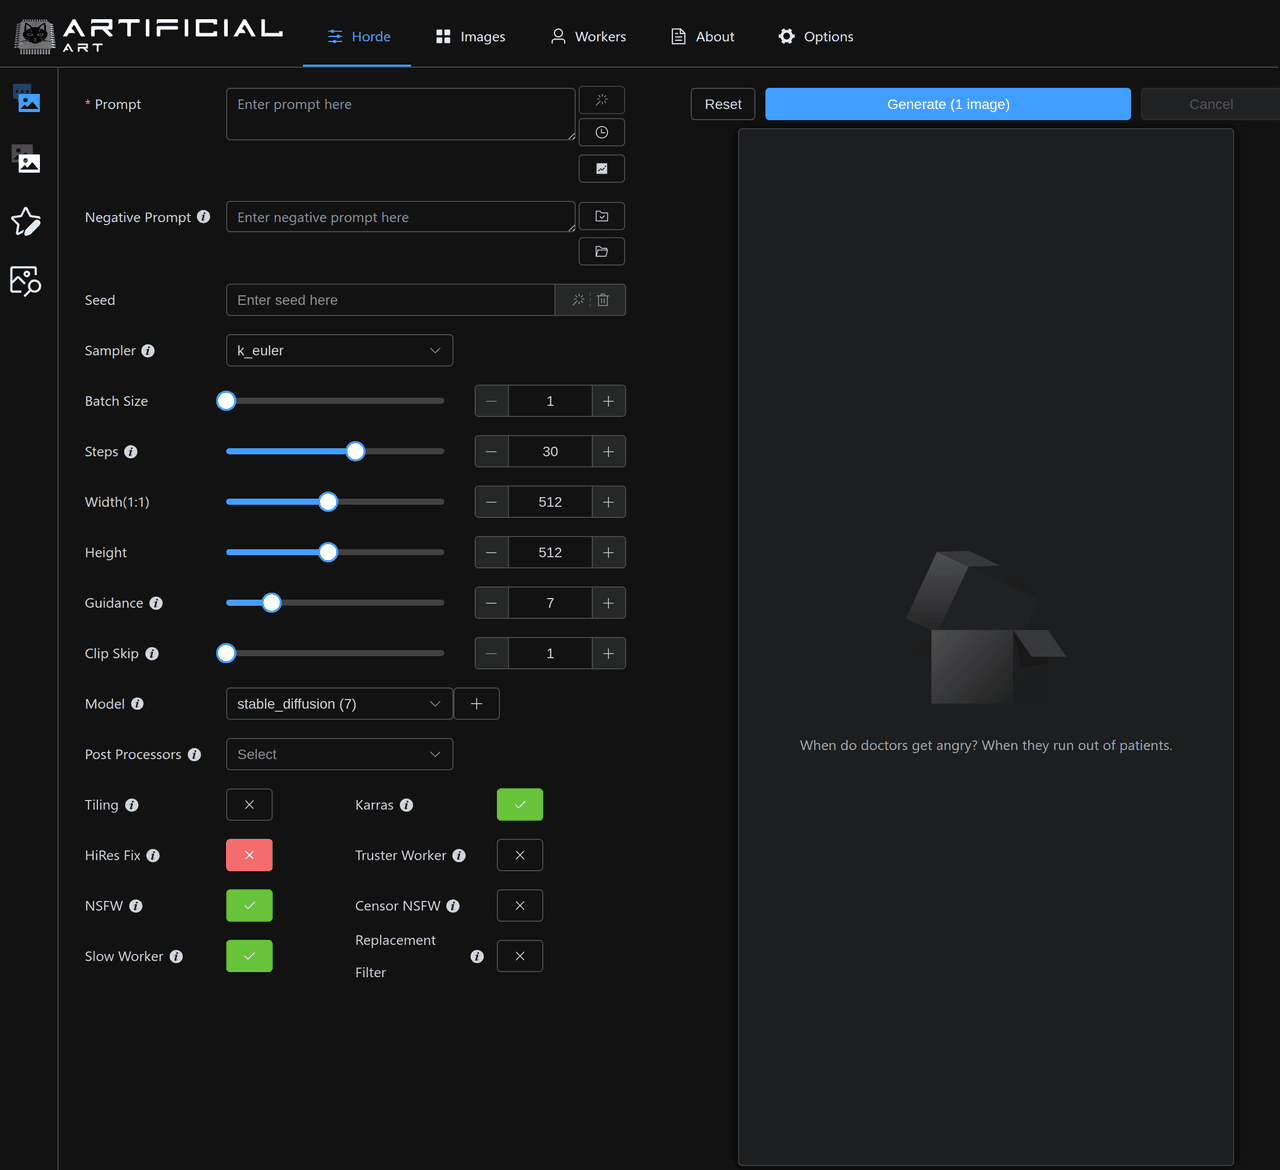This screenshot has height=1170, width=1280.
Task: Open the Options tab
Action: [816, 37]
